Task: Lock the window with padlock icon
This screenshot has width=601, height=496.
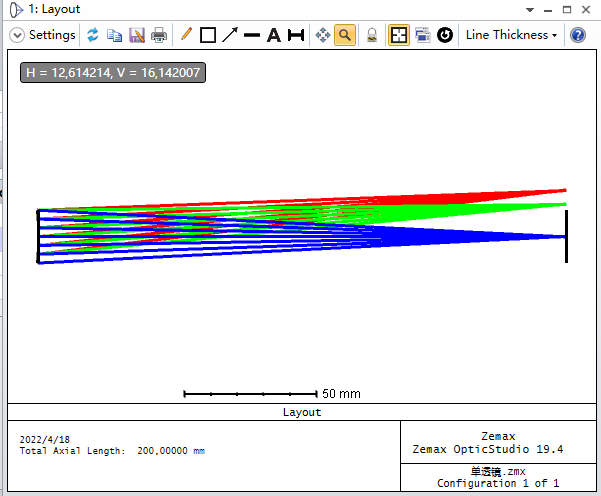Action: tap(372, 35)
